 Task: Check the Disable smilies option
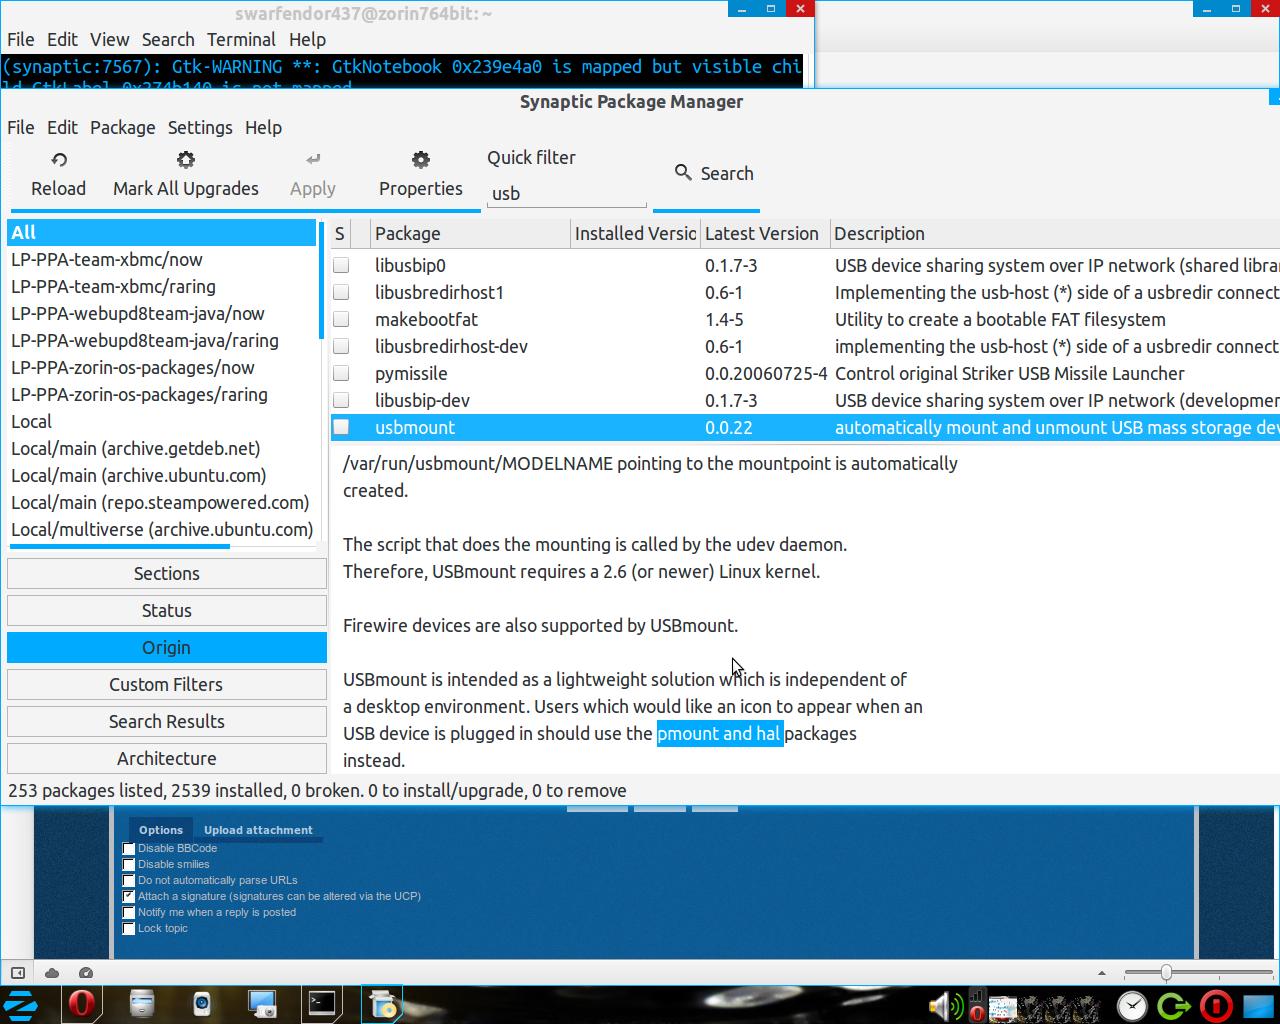[129, 865]
